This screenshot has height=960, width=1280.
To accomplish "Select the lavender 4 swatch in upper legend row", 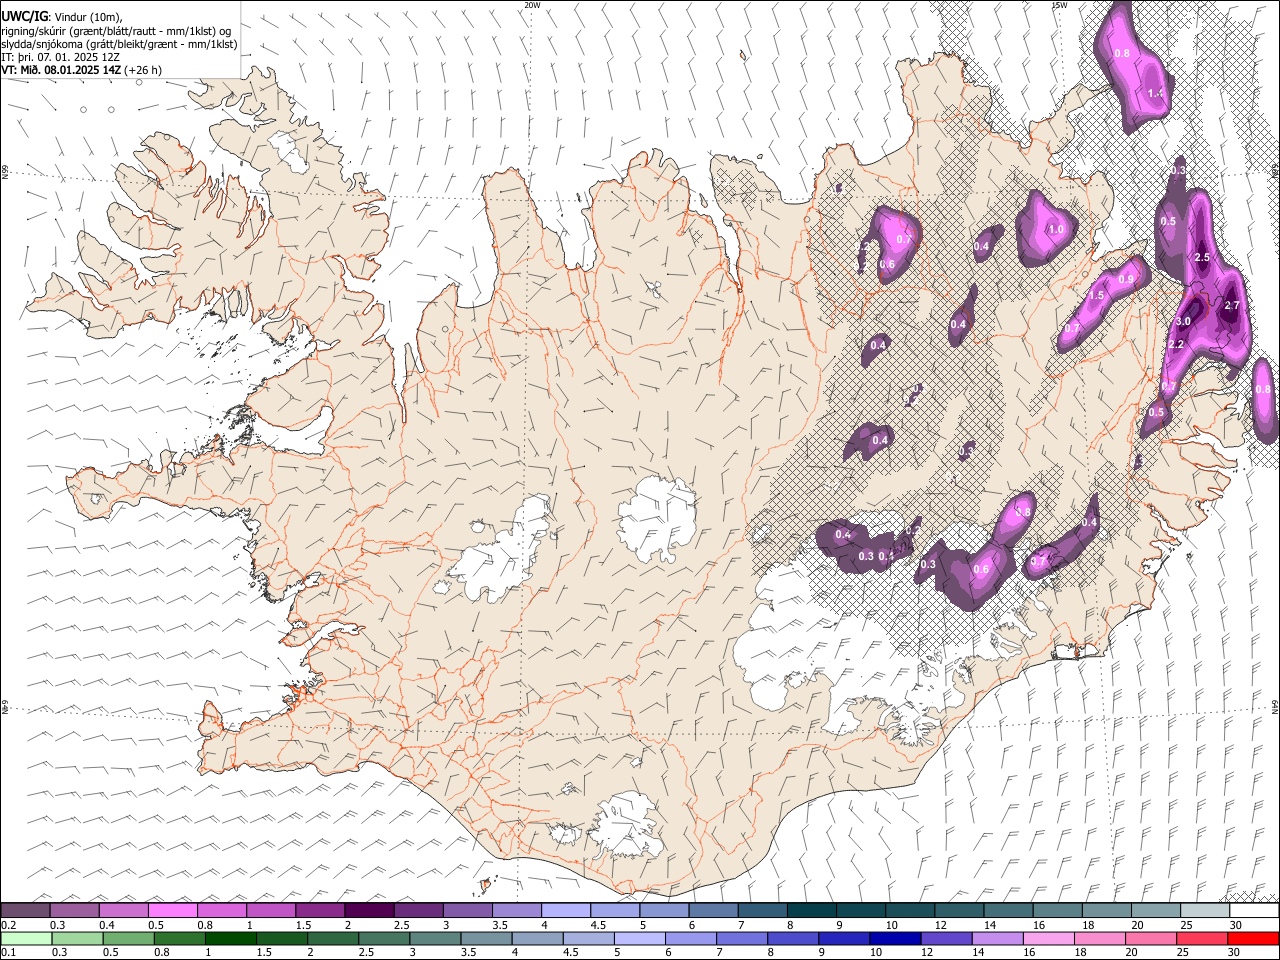I will click(564, 910).
